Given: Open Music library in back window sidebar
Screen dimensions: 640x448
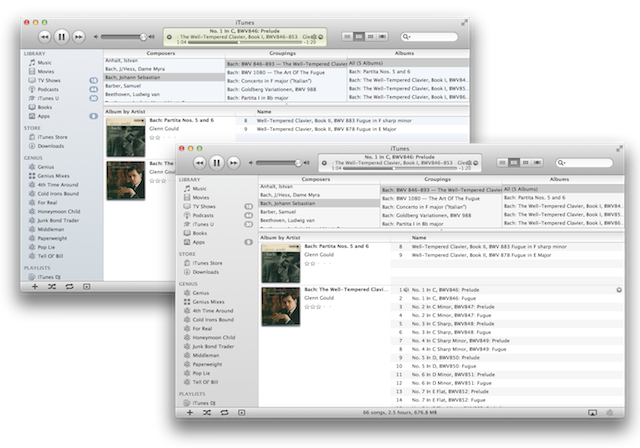Looking at the screenshot, I should pyautogui.click(x=44, y=62).
